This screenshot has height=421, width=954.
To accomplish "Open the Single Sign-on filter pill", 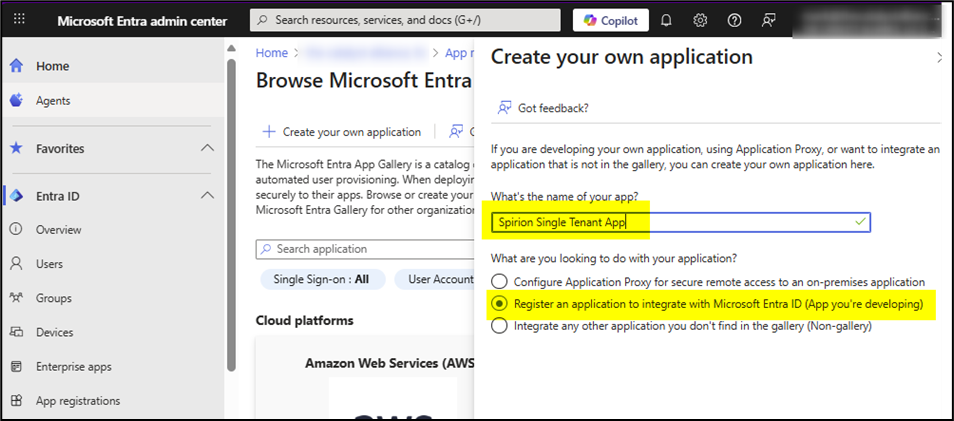I will click(x=321, y=280).
